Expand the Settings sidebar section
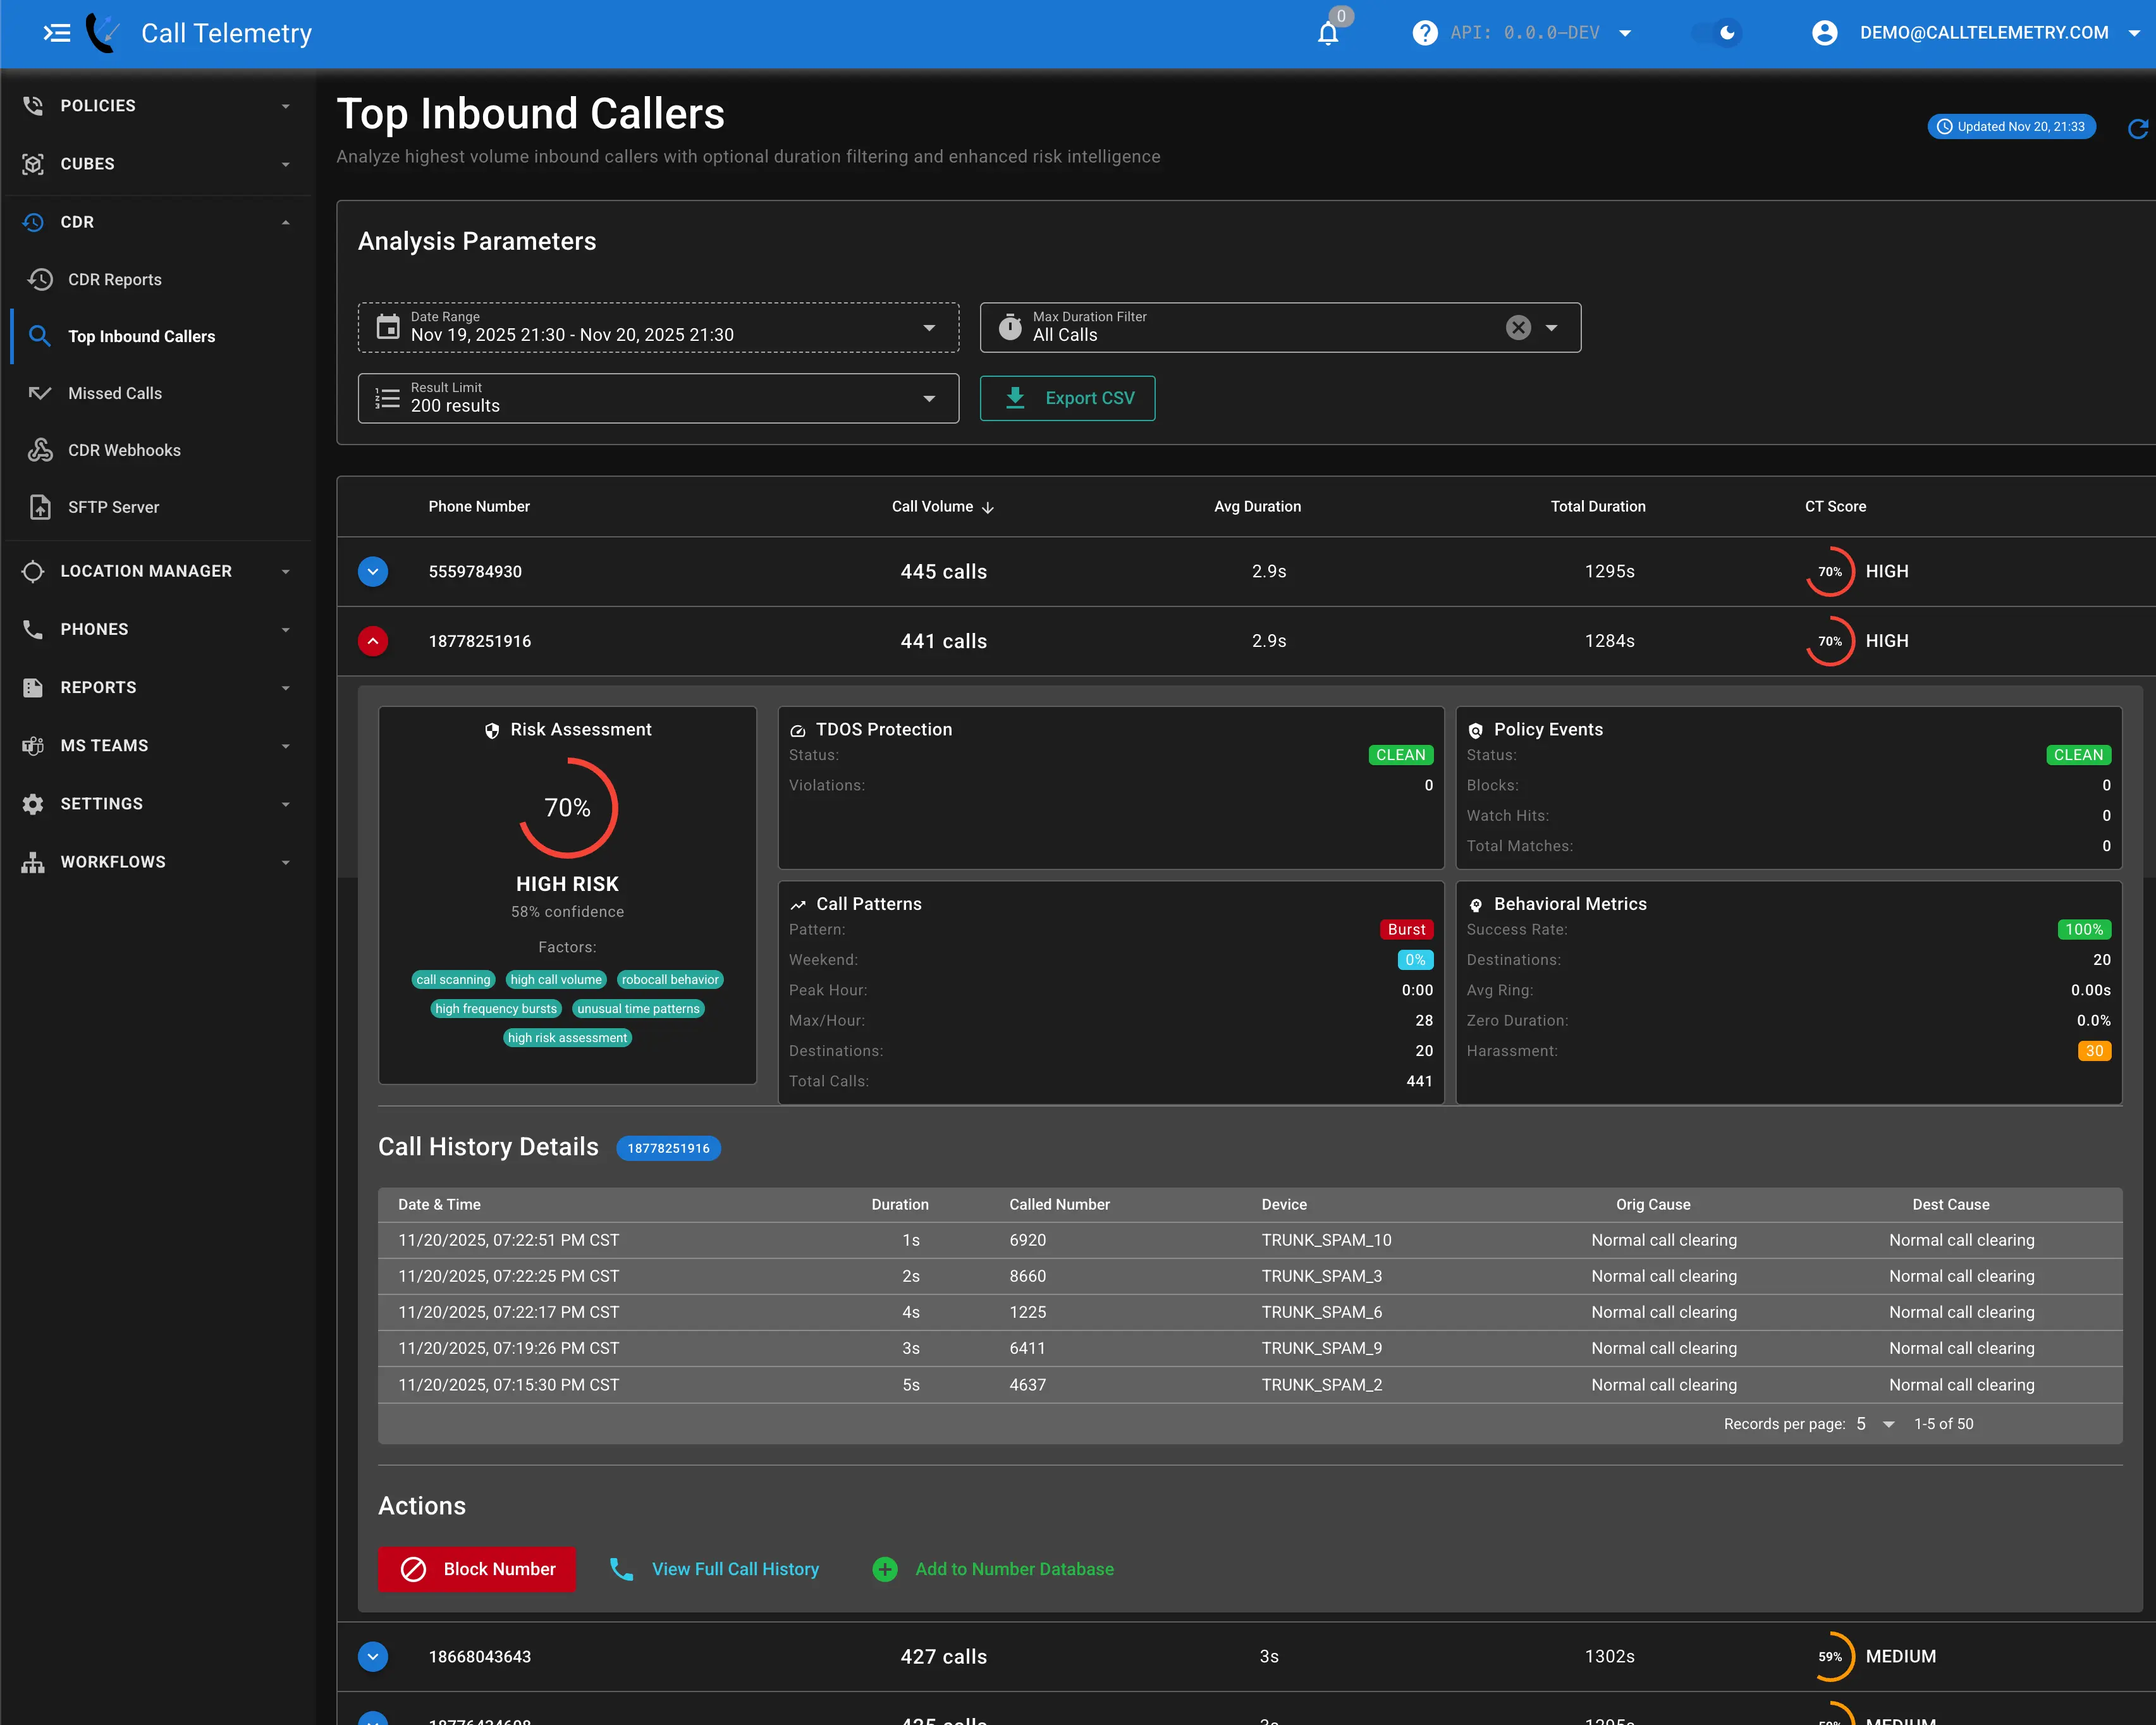 click(157, 804)
